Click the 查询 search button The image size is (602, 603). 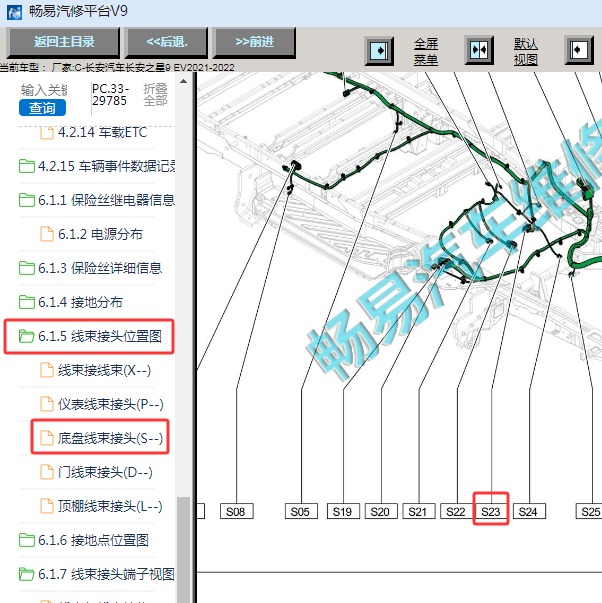coord(42,108)
